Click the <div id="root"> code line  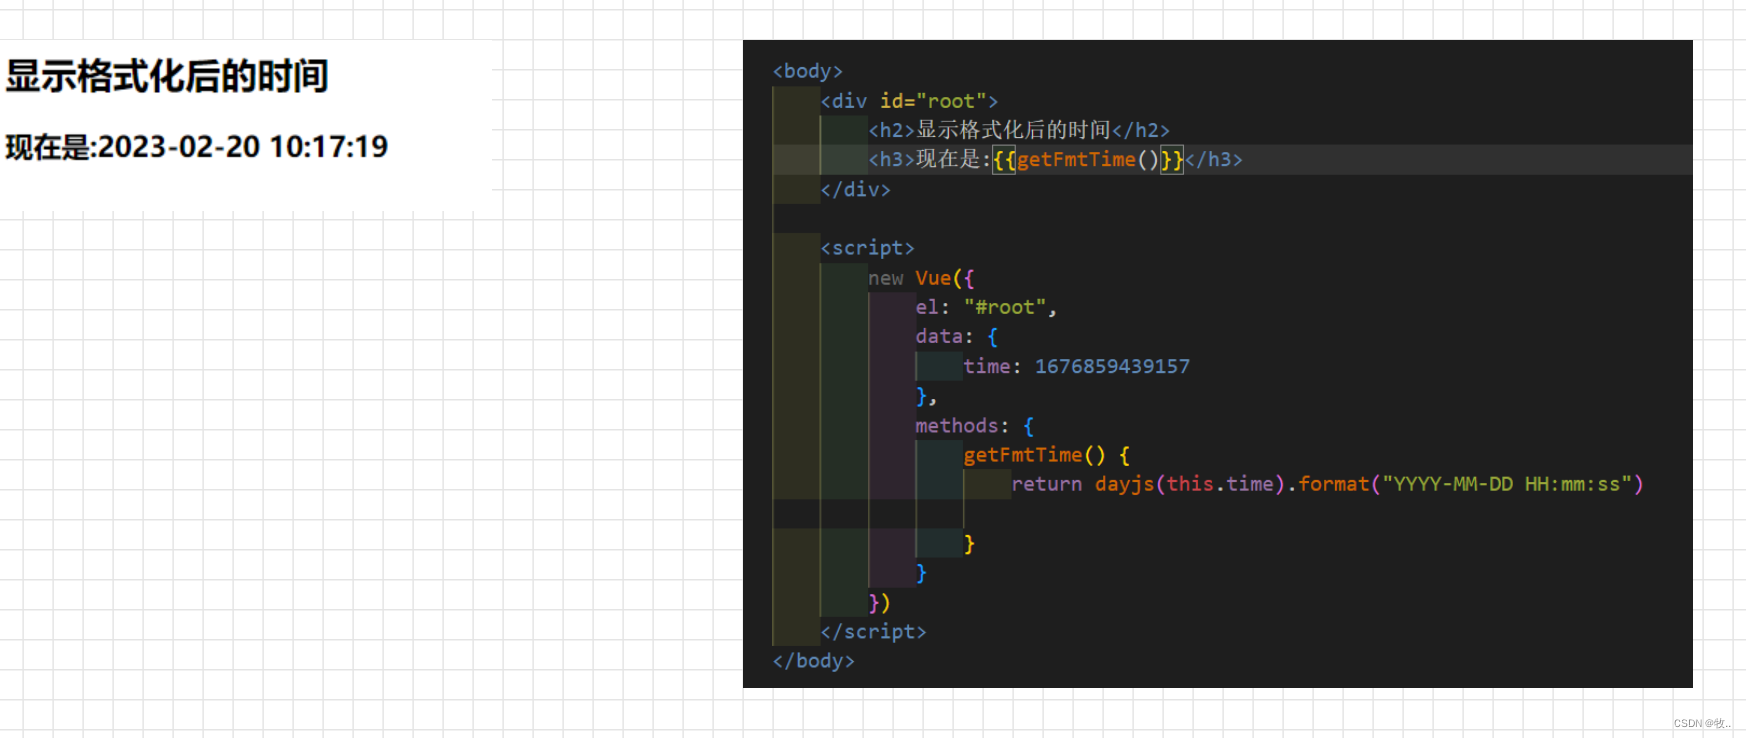(x=909, y=101)
